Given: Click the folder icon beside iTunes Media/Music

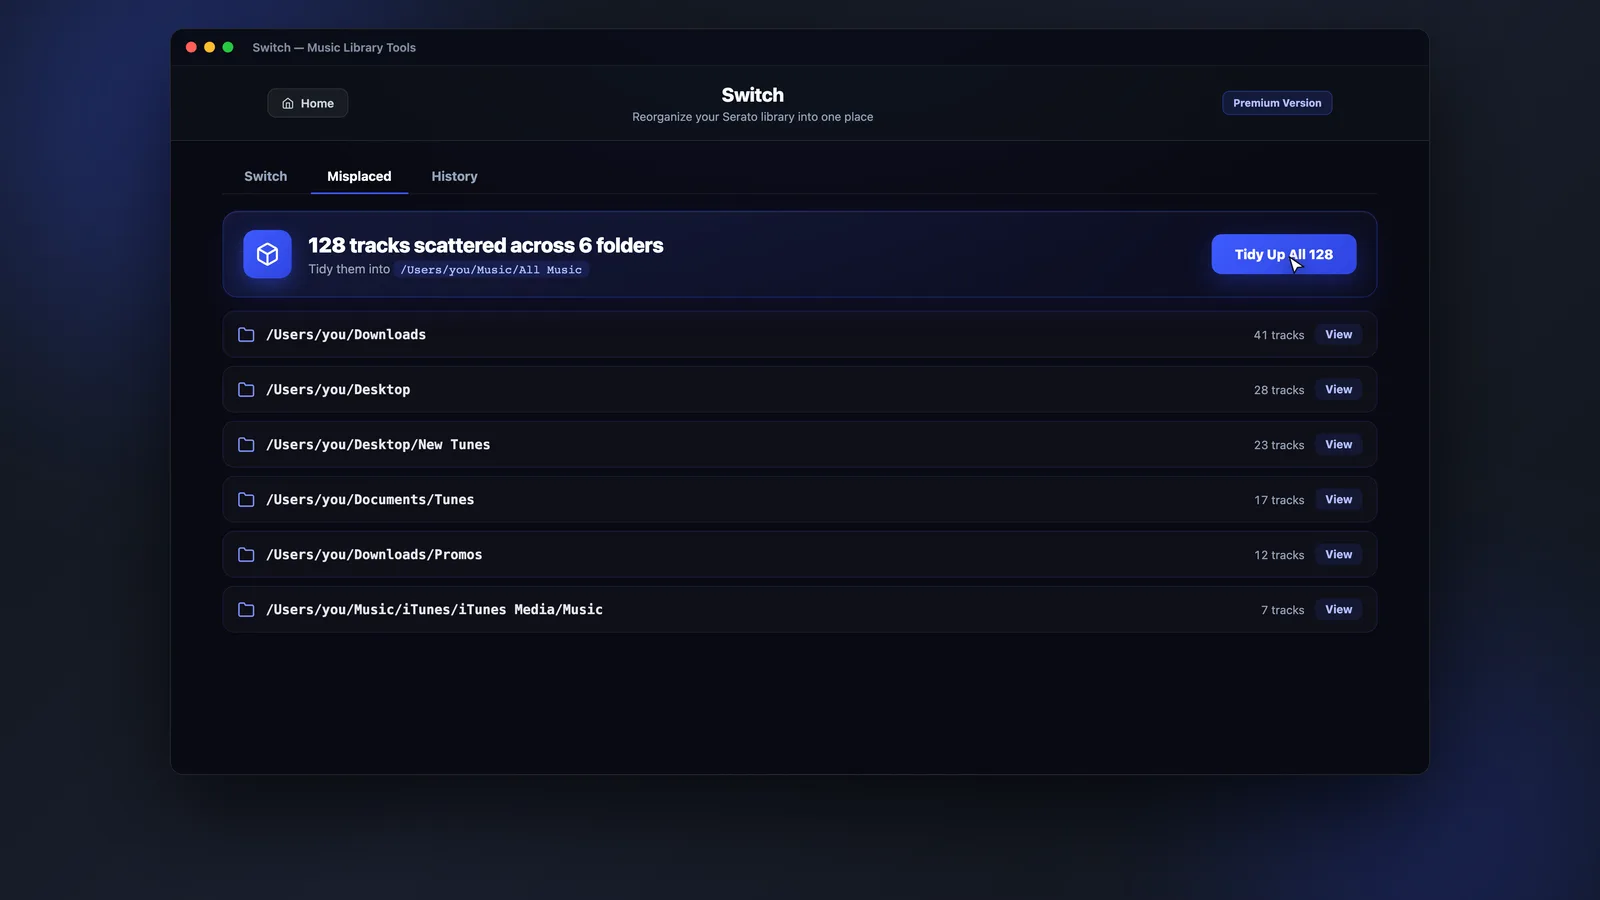Looking at the screenshot, I should coord(246,610).
